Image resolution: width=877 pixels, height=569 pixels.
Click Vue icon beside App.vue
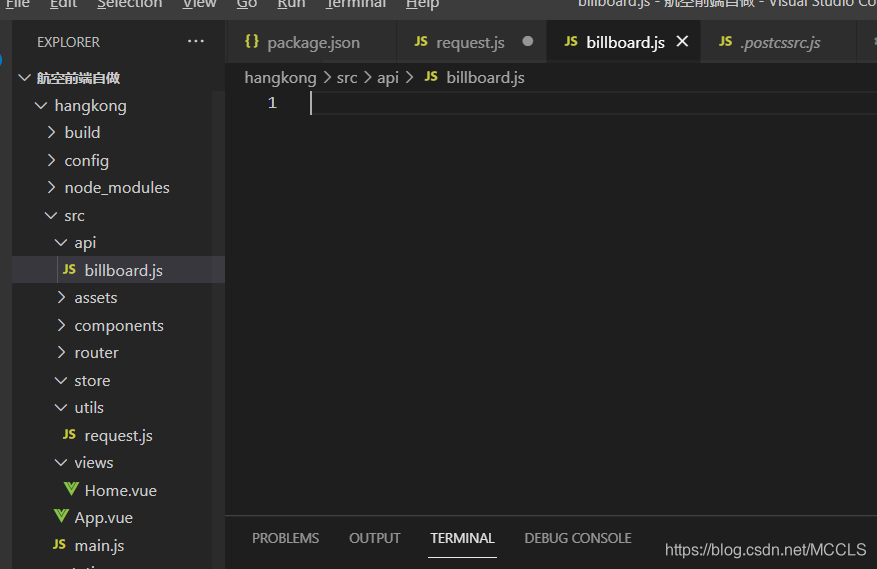pyautogui.click(x=61, y=516)
